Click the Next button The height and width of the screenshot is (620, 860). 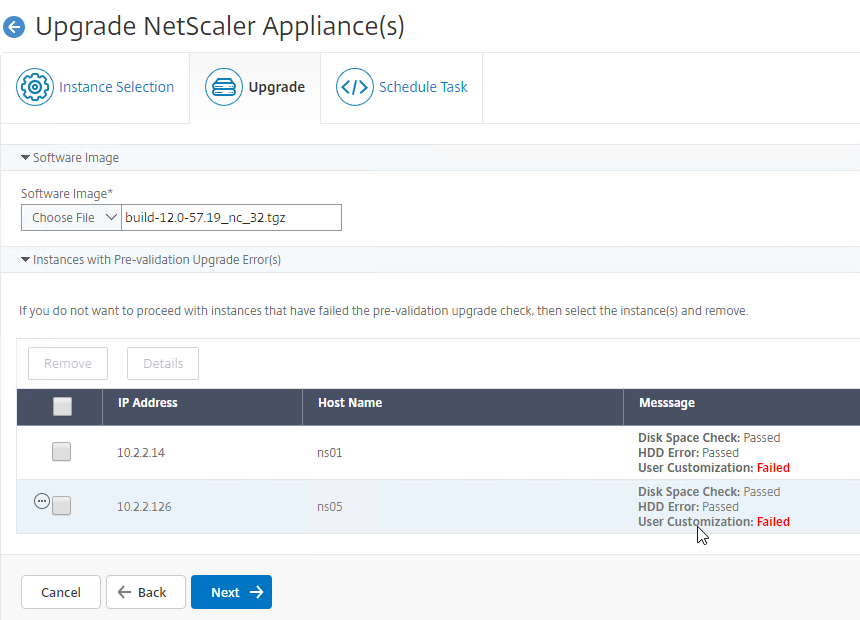coord(231,592)
